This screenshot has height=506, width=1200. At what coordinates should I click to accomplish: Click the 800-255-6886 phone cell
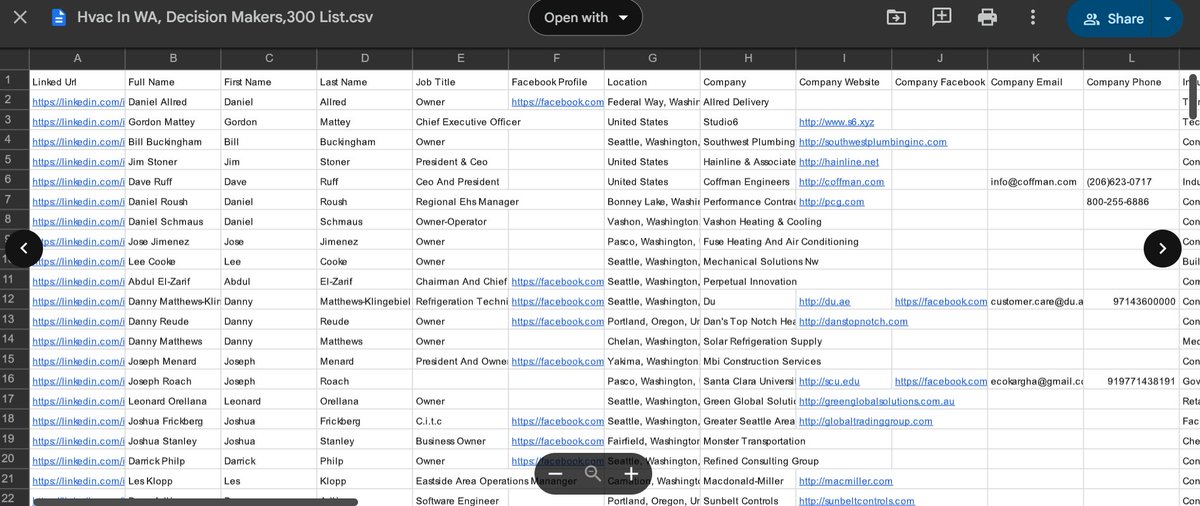pos(1131,202)
